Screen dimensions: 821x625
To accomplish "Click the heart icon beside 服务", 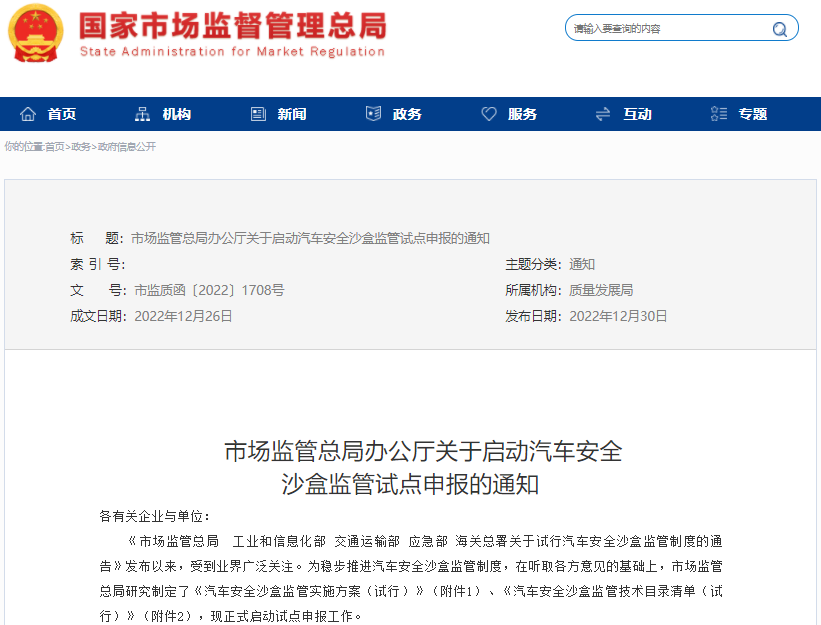I will (x=489, y=113).
